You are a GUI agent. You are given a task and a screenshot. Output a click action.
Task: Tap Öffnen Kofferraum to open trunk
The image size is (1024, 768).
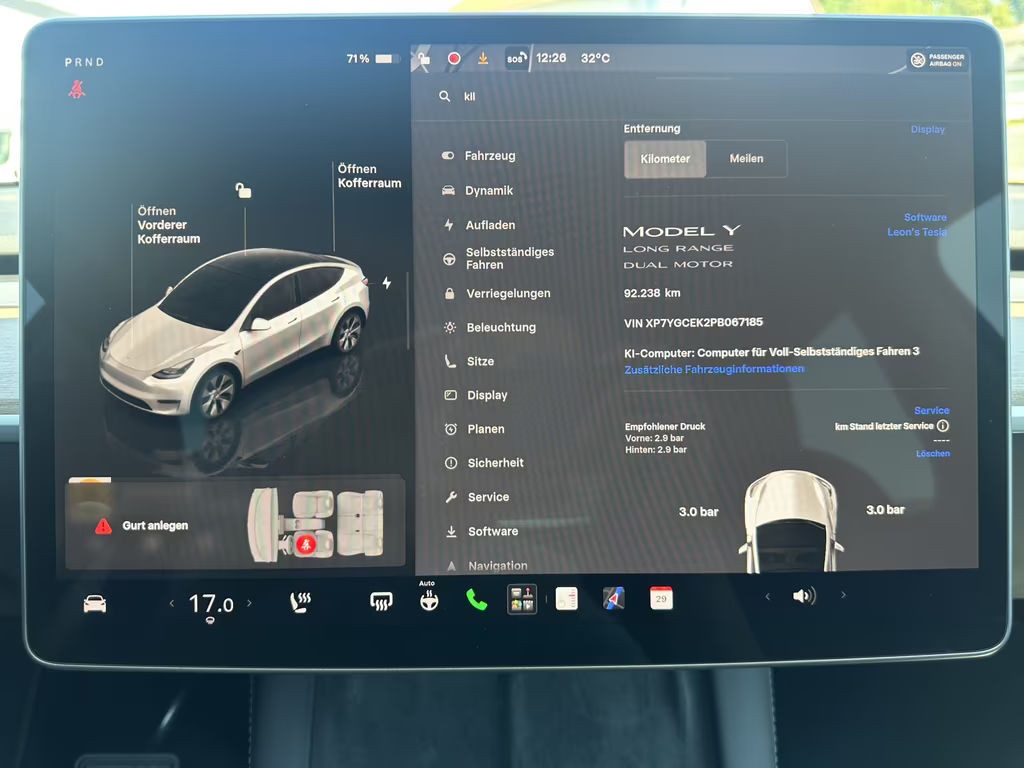[369, 176]
